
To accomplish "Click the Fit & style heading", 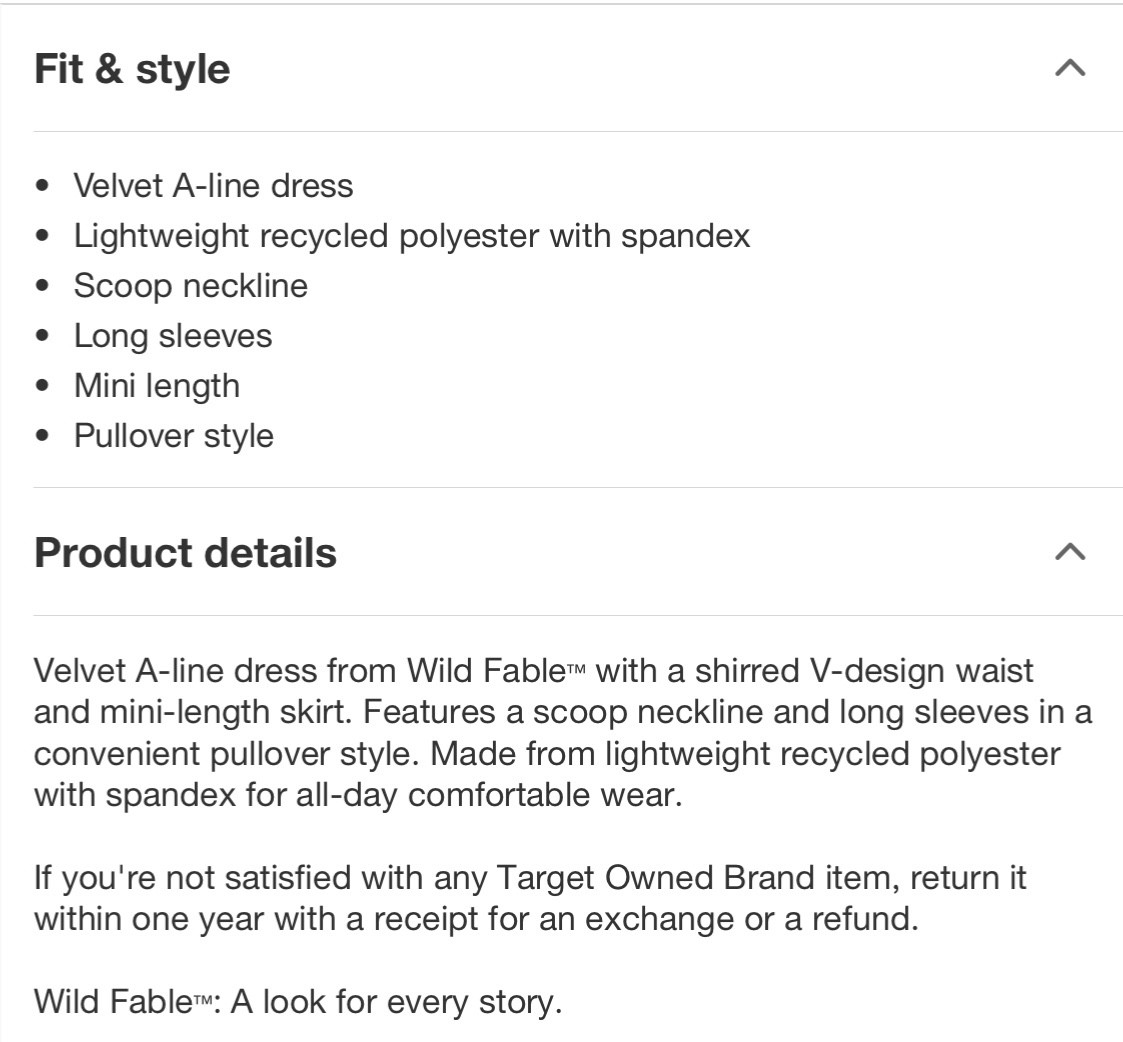I will [x=132, y=69].
